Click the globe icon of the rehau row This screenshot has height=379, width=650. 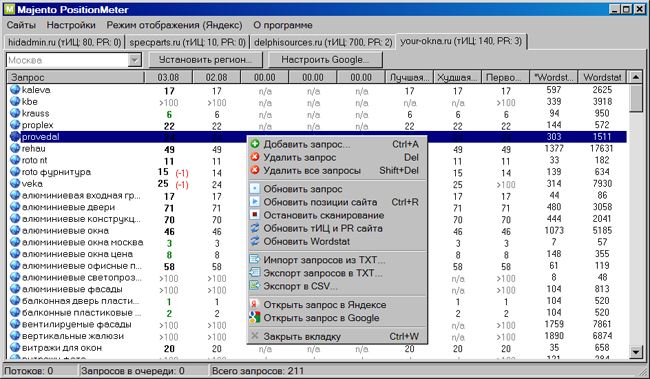15,148
